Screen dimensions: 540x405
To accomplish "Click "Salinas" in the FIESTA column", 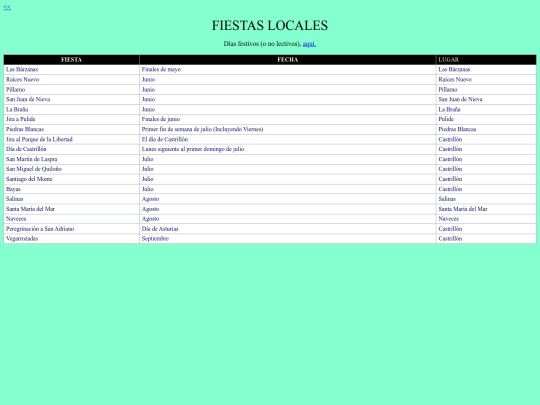I will point(14,199).
